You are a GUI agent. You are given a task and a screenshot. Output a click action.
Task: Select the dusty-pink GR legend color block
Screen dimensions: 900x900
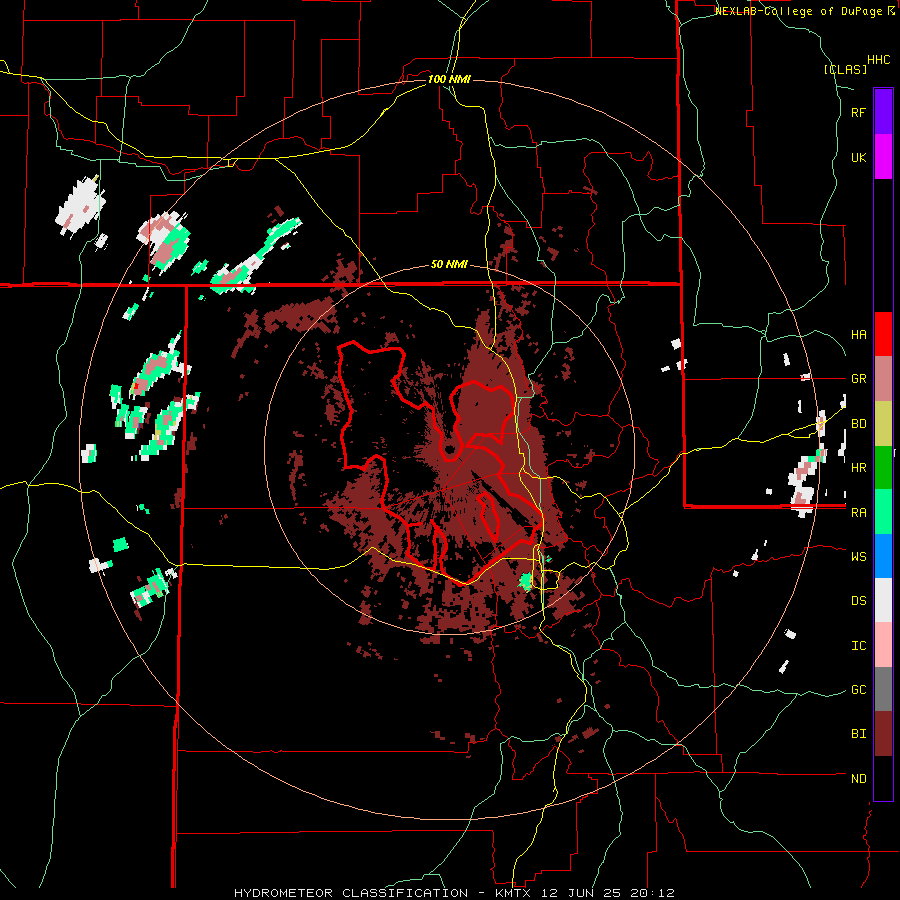point(883,379)
